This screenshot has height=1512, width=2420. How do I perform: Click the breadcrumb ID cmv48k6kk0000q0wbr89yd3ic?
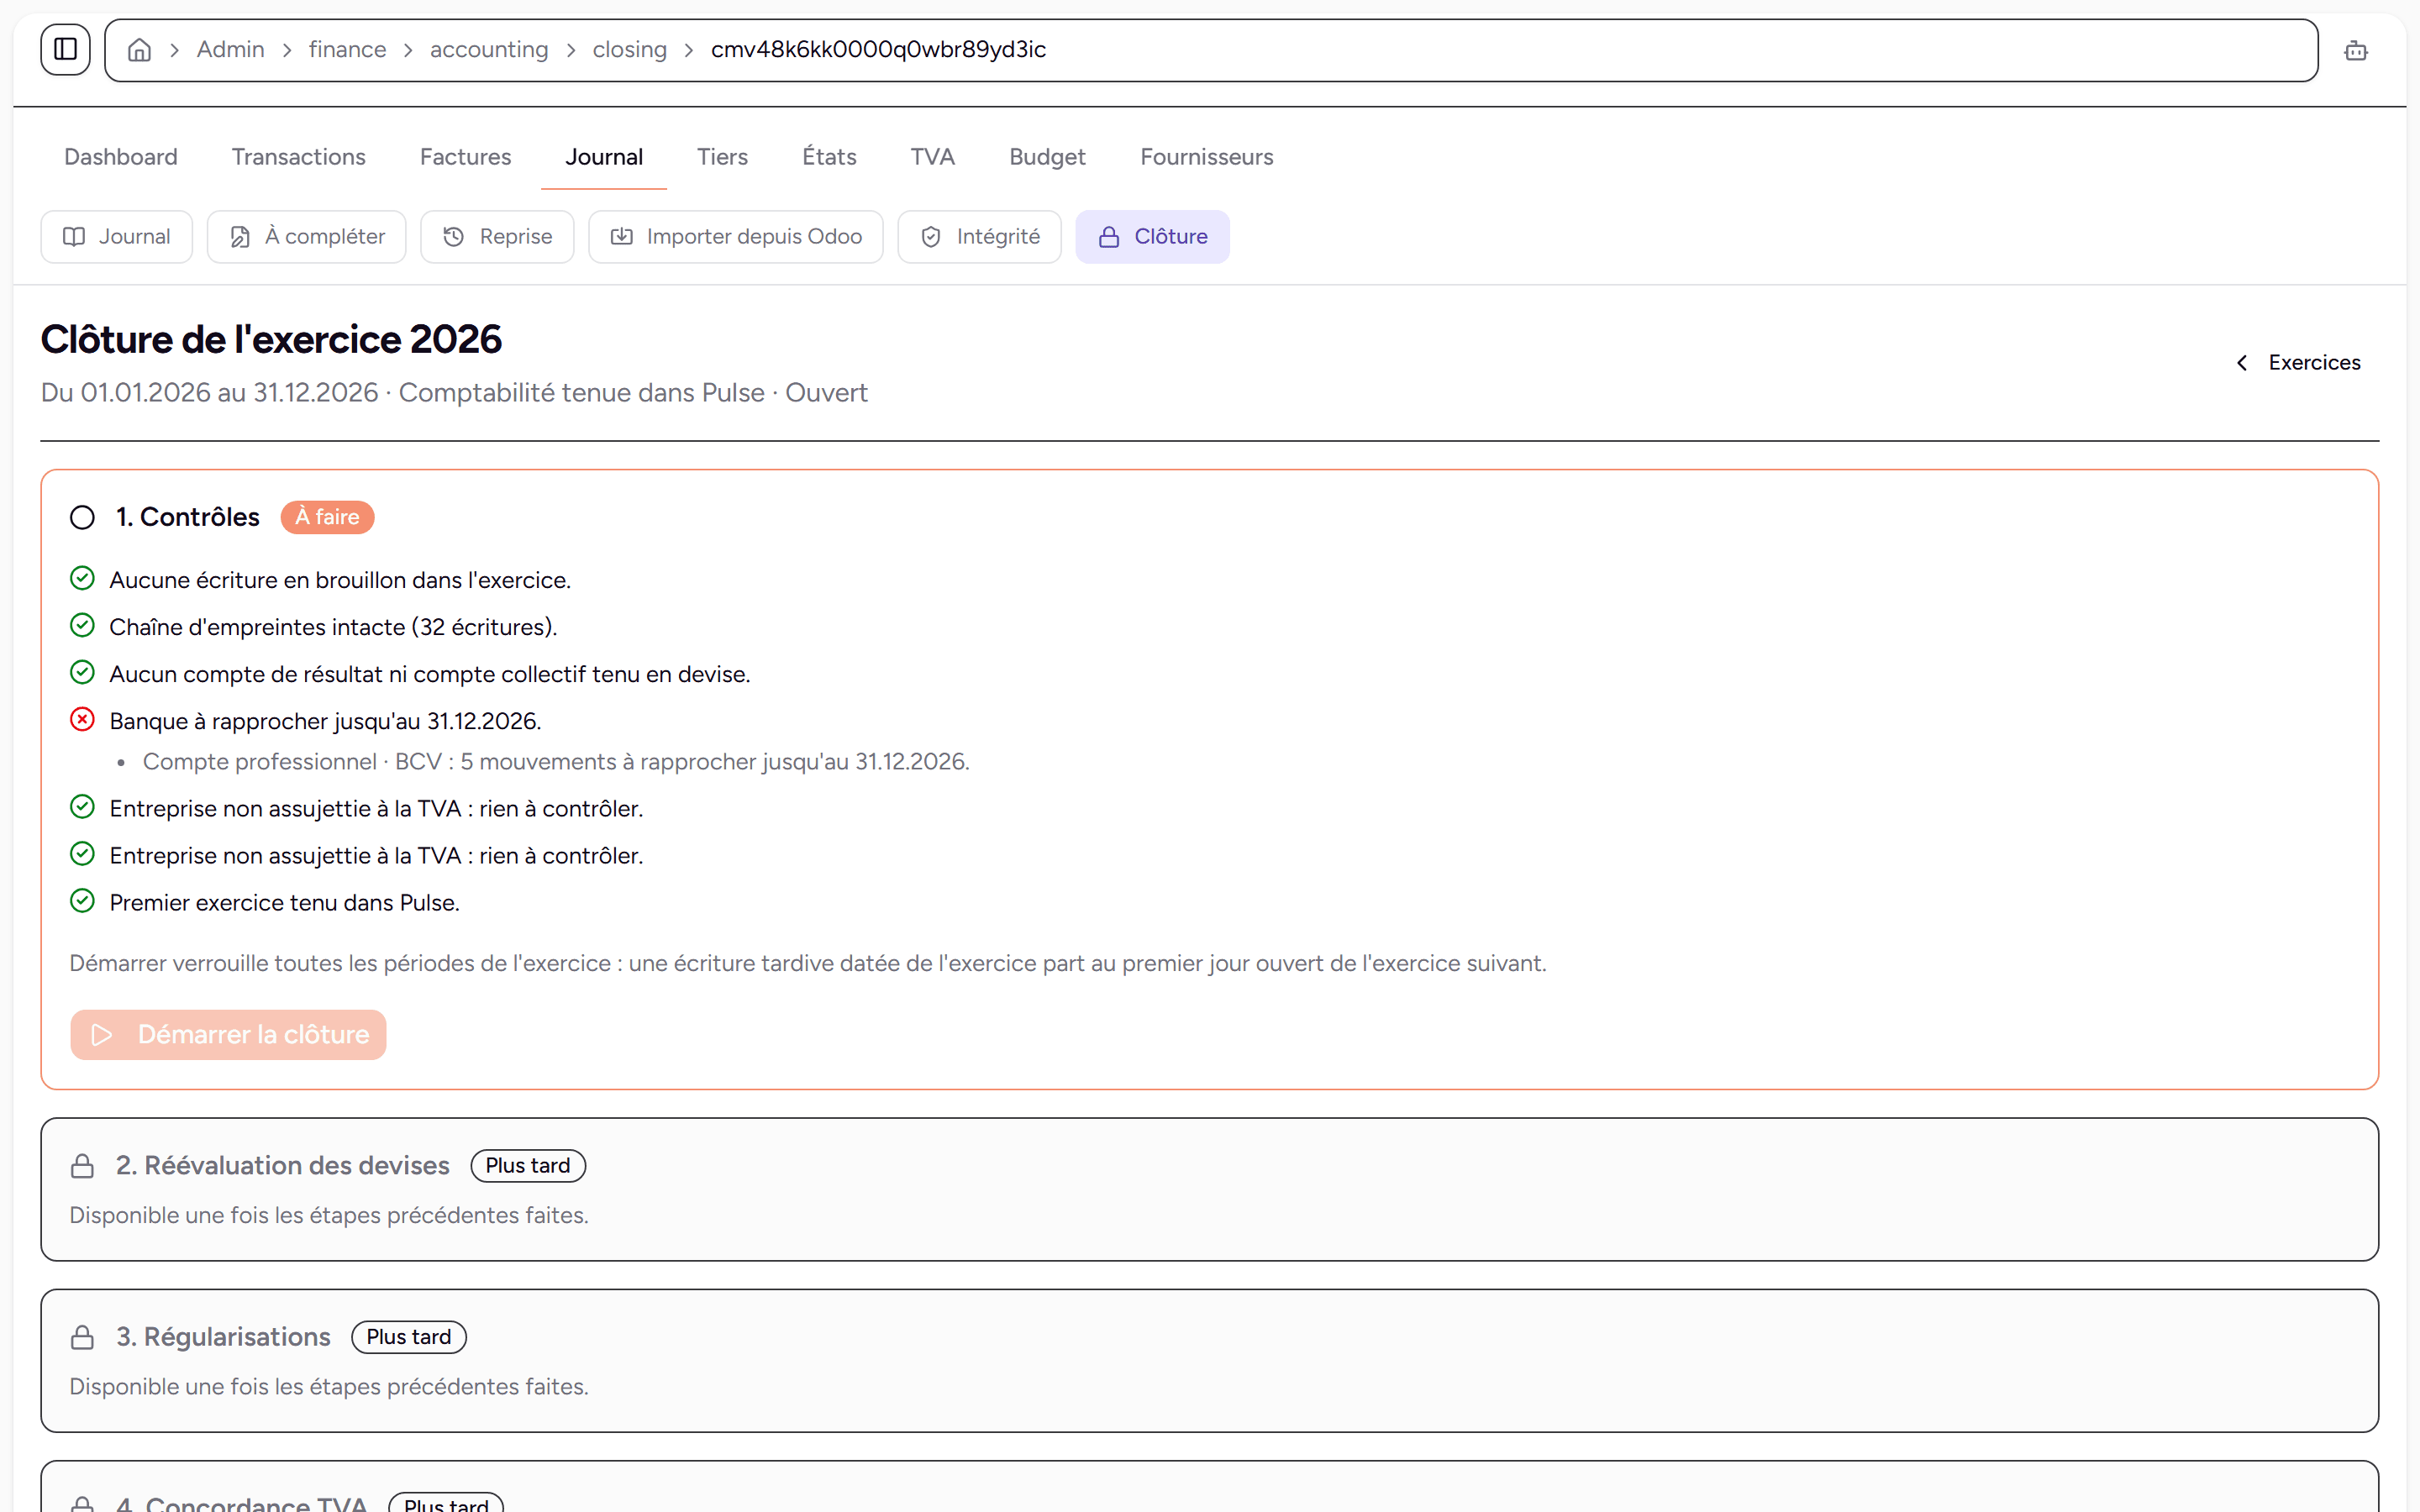(x=878, y=50)
